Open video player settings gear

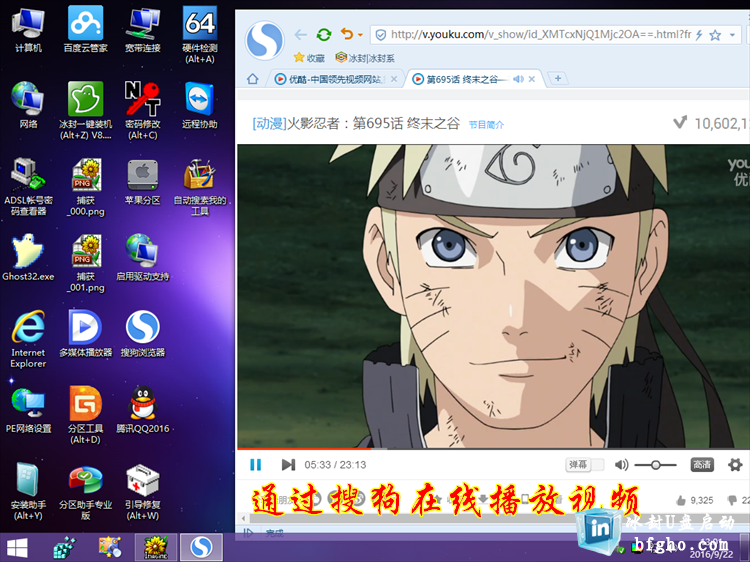click(735, 464)
